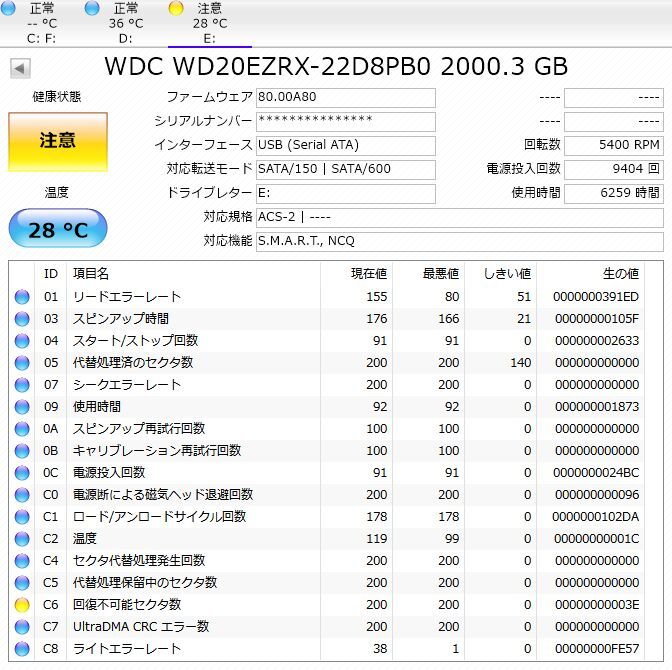Screen dimensions: 672x670
Task: Click the status icon of row 0C 電源投入回数
Action: pos(22,473)
